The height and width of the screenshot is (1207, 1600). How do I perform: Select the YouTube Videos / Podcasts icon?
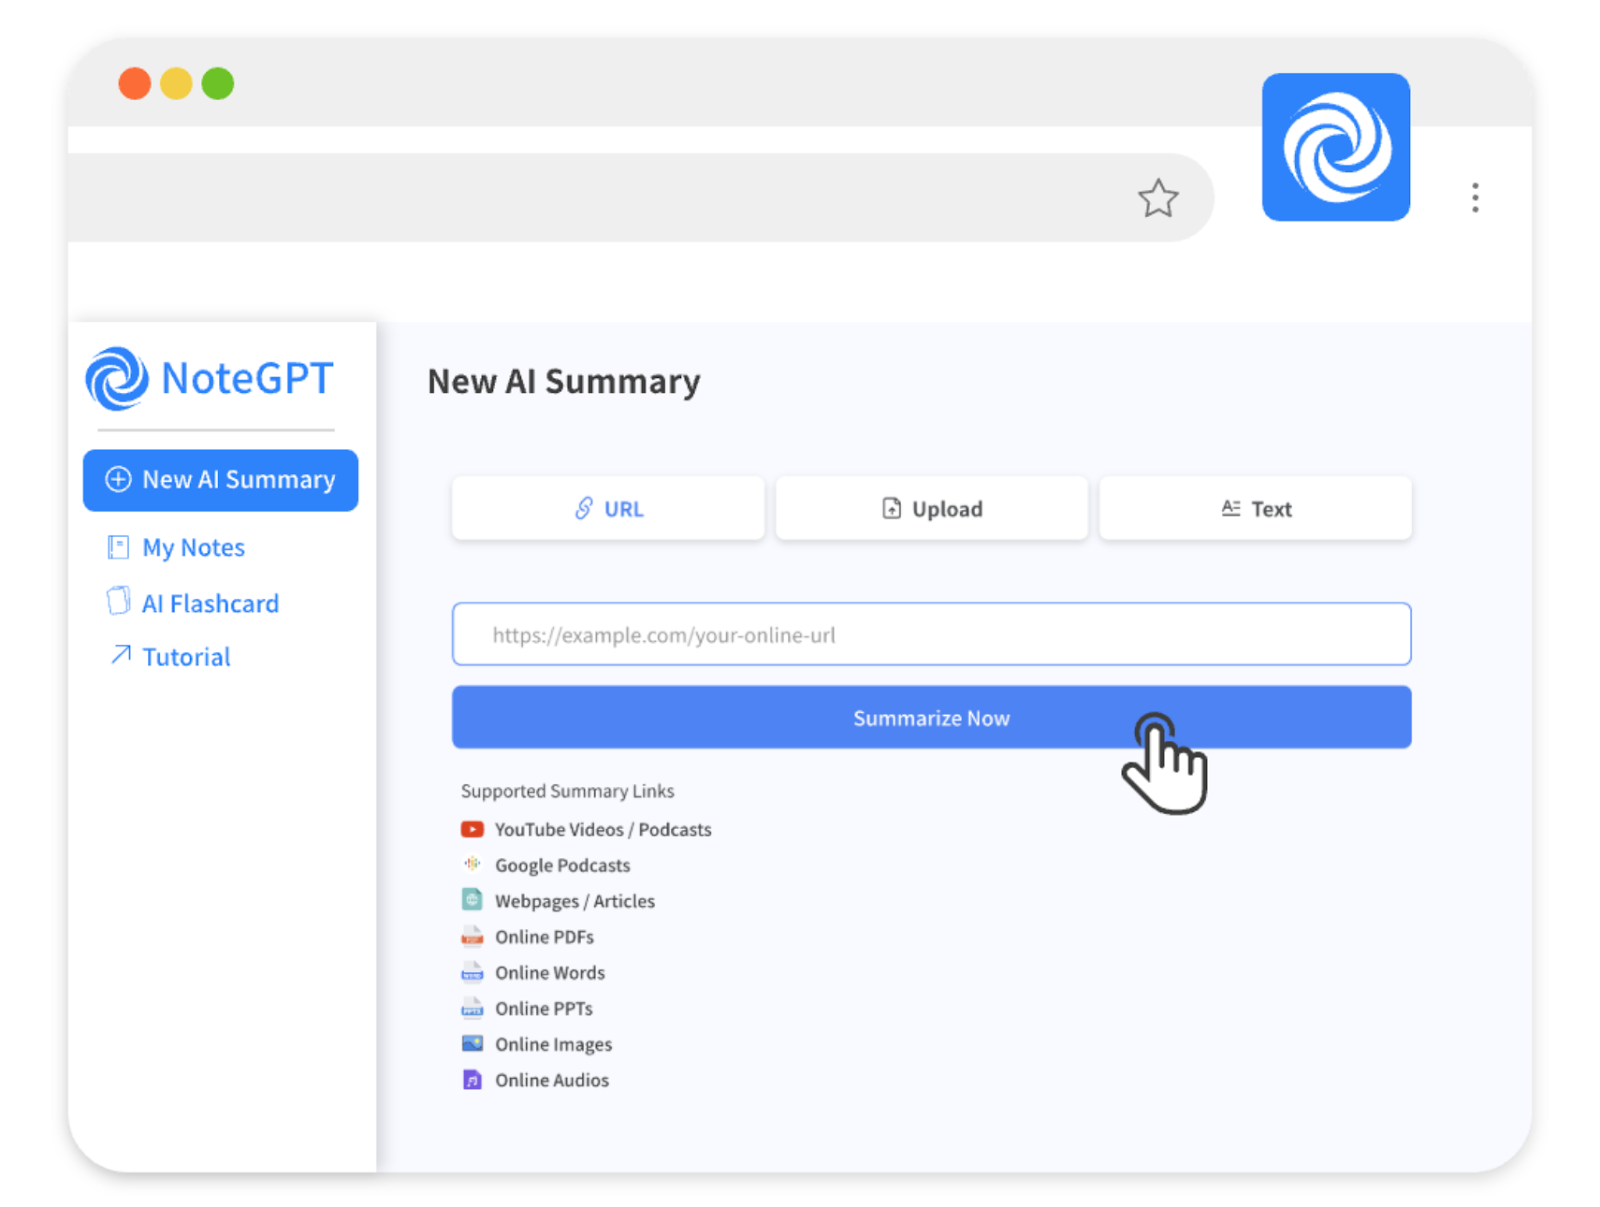click(x=471, y=829)
